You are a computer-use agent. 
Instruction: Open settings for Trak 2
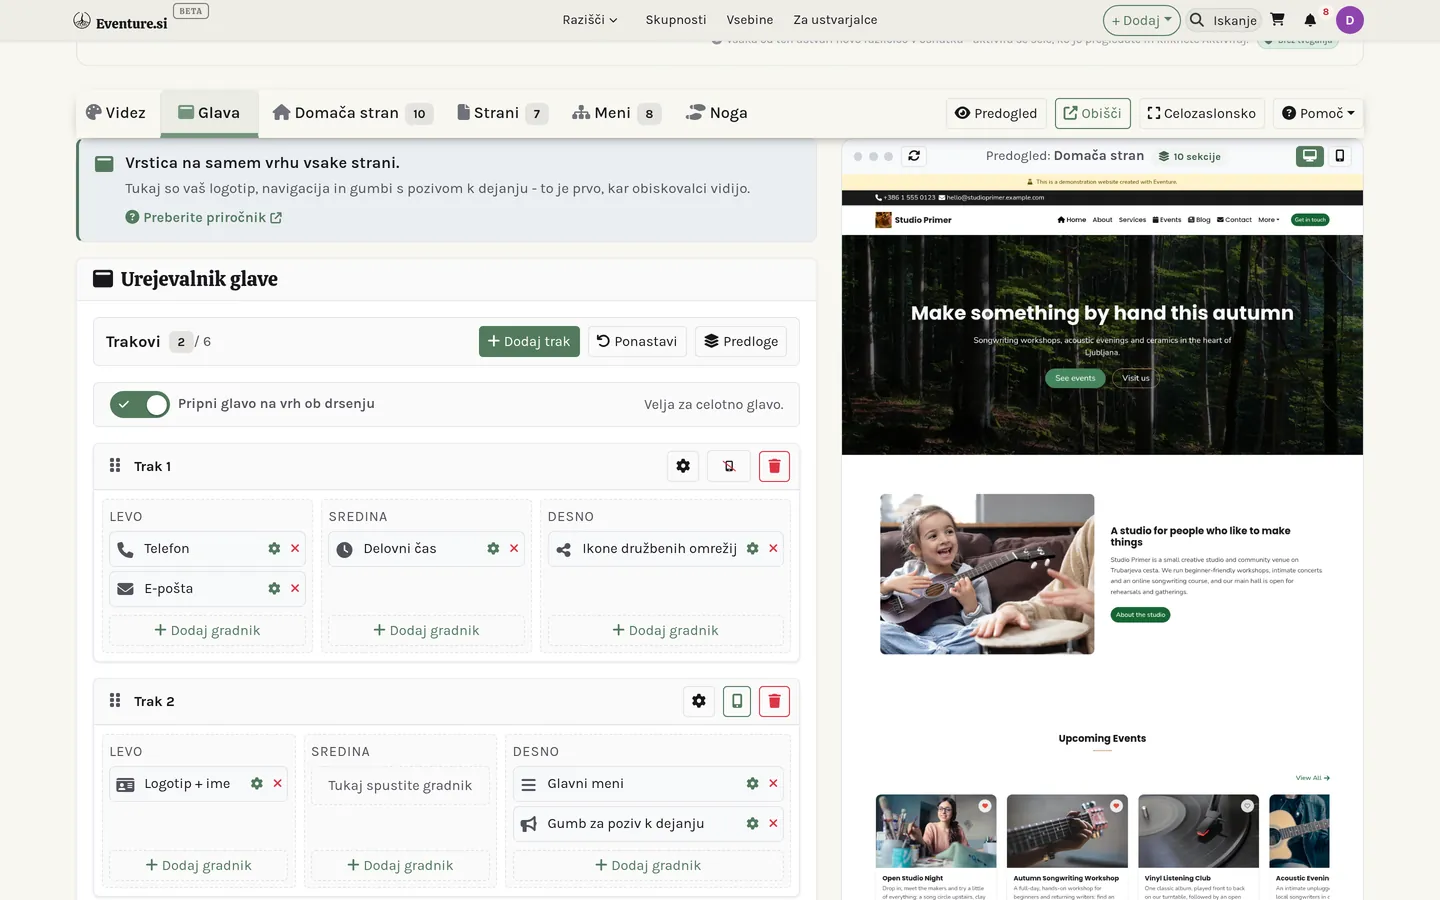click(x=699, y=701)
